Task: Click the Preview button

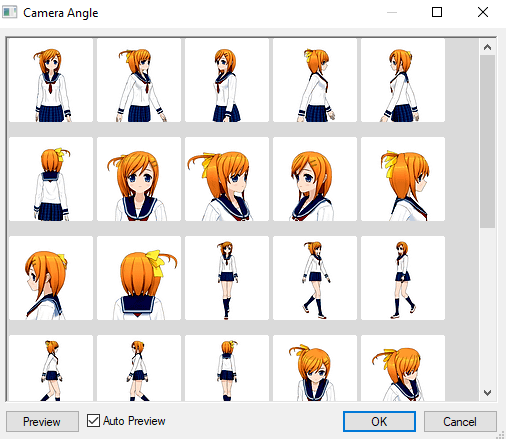Action: pos(42,421)
